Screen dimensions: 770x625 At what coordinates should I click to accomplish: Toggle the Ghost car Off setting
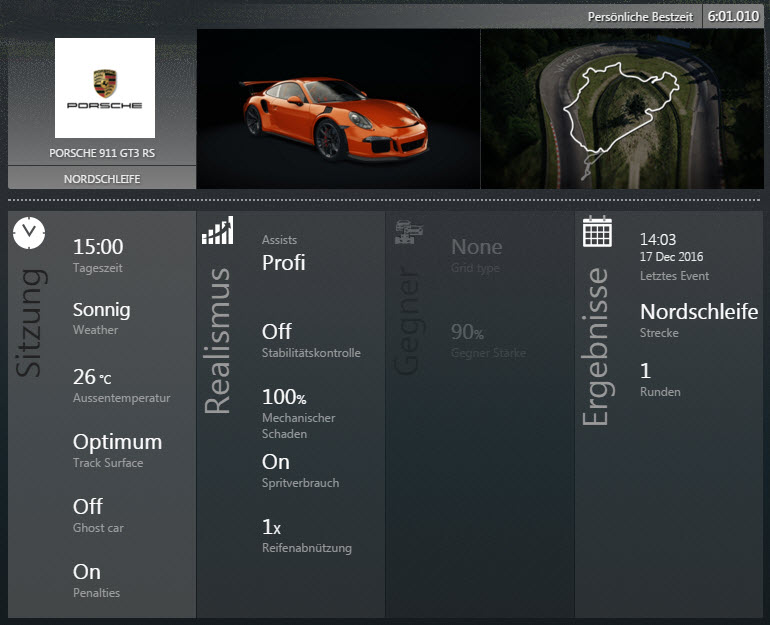coord(88,507)
